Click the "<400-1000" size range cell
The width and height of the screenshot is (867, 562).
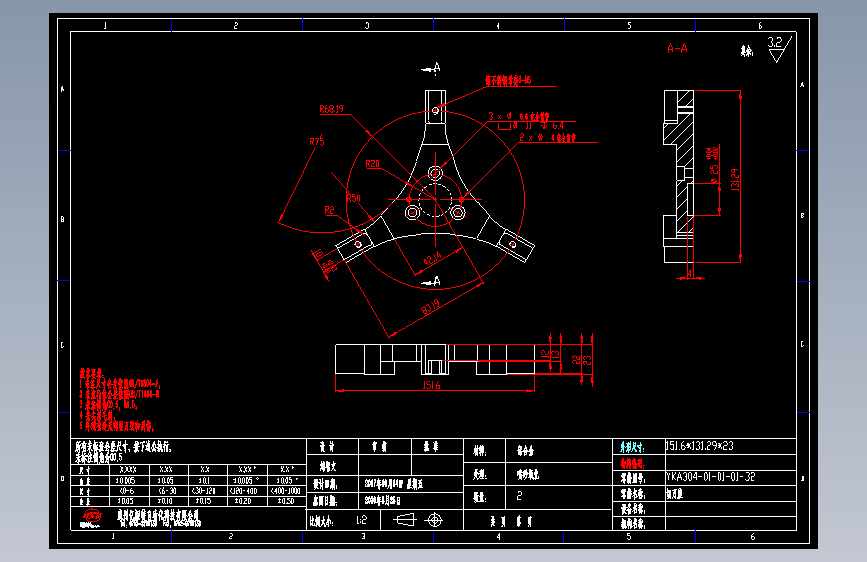(x=285, y=491)
